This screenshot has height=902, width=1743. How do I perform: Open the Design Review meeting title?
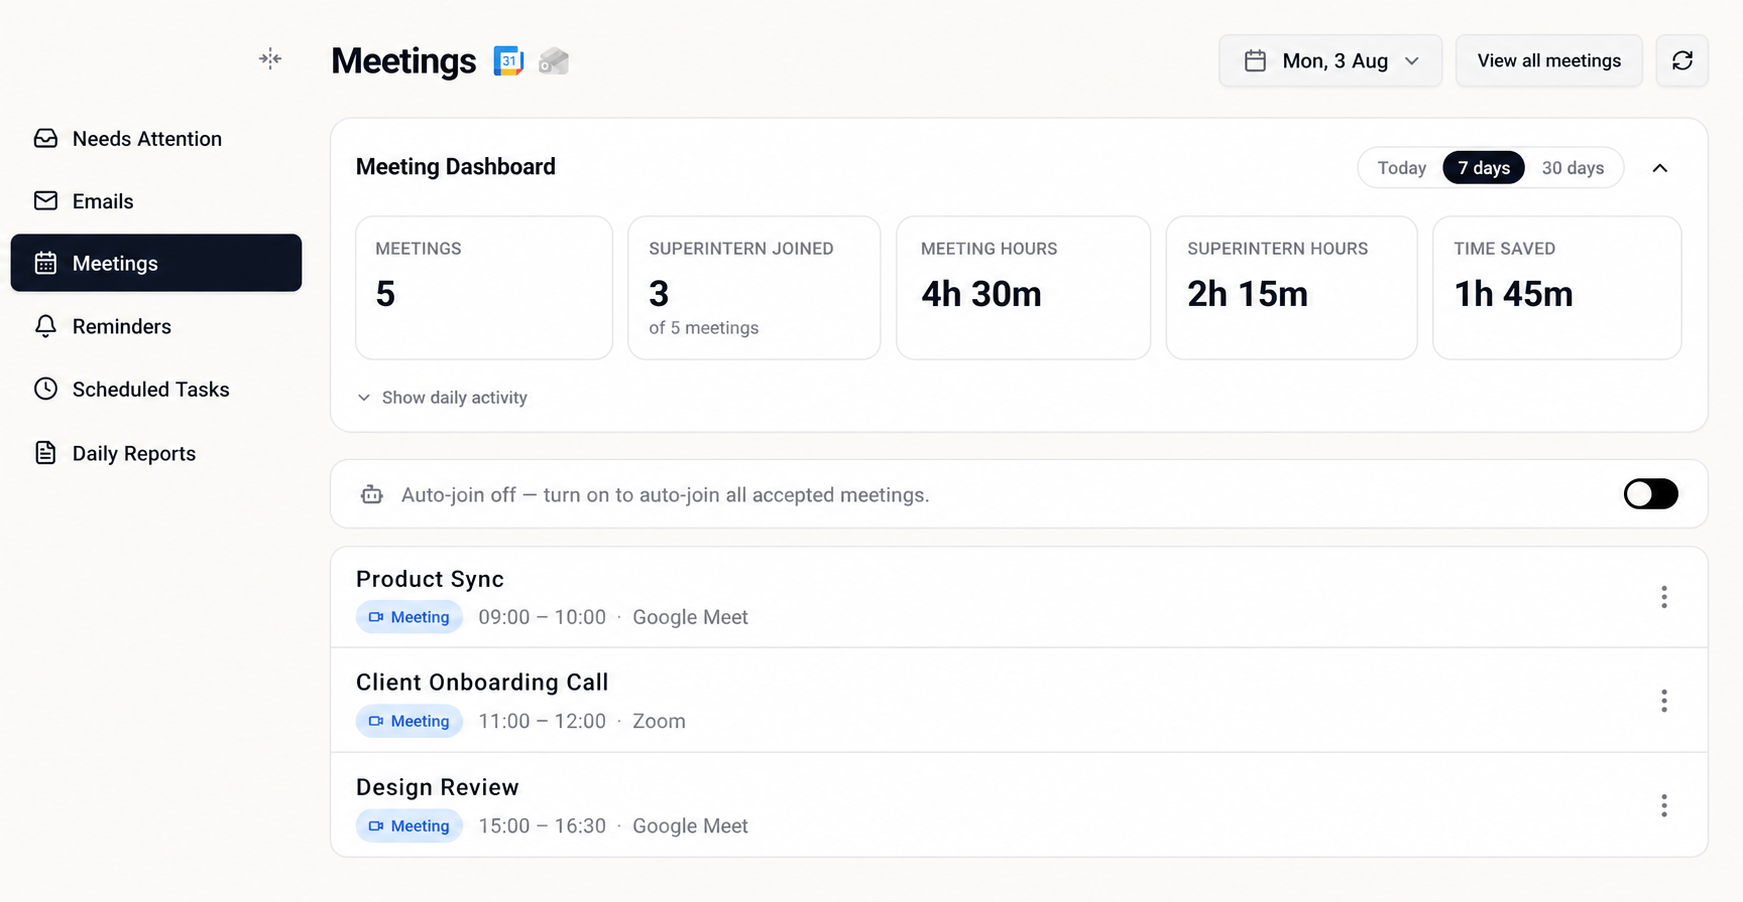tap(437, 787)
